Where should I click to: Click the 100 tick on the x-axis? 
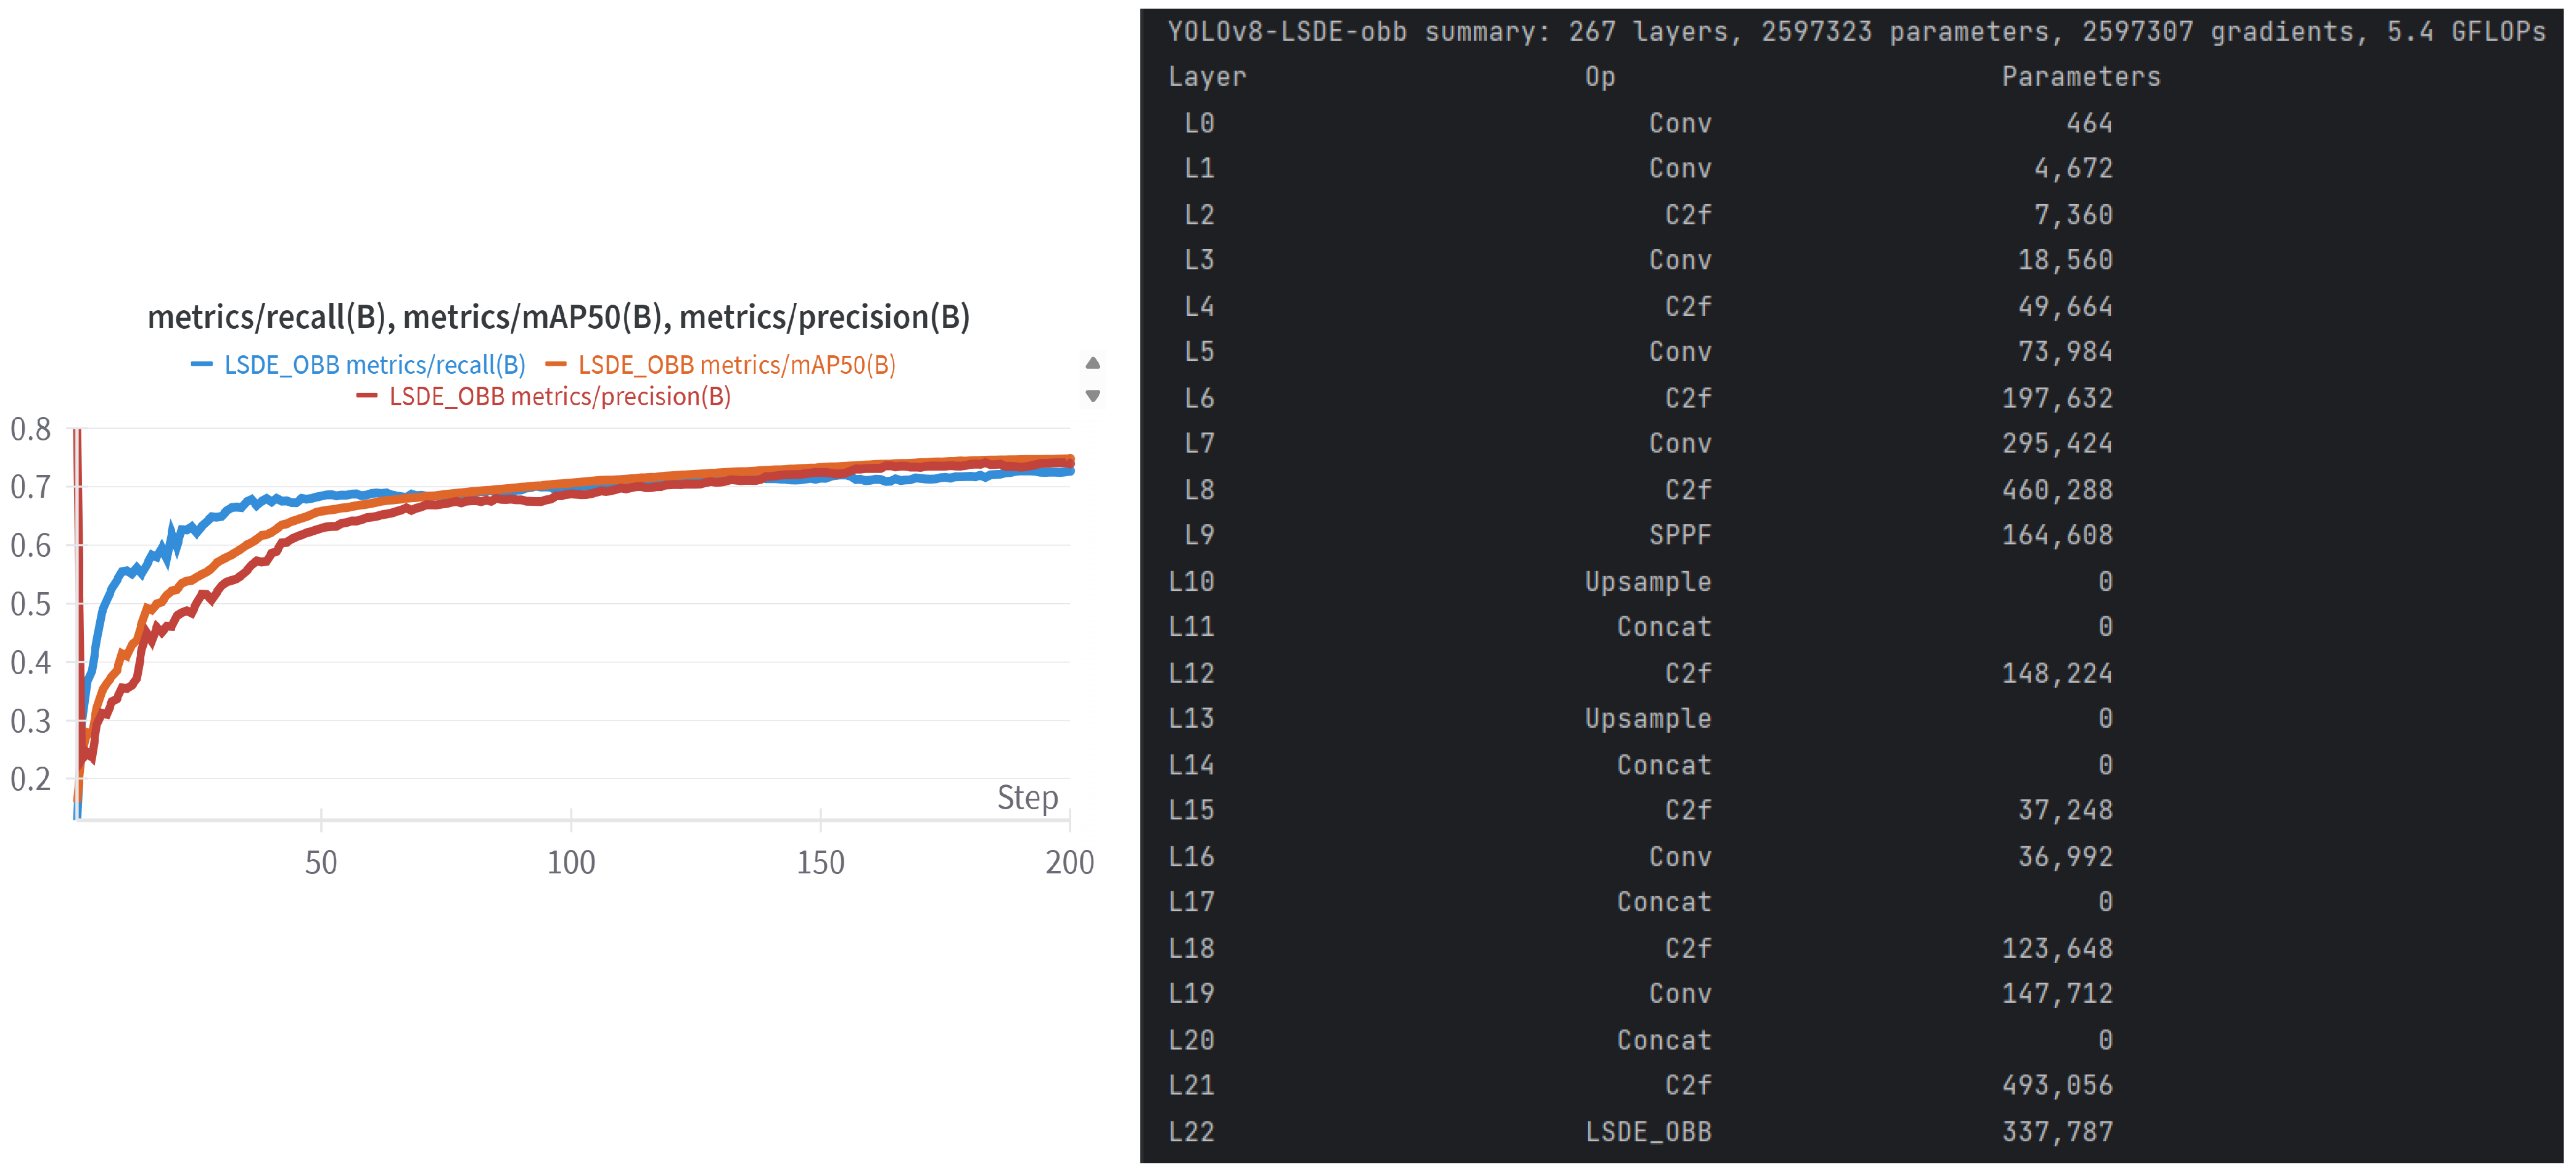pos(570,862)
